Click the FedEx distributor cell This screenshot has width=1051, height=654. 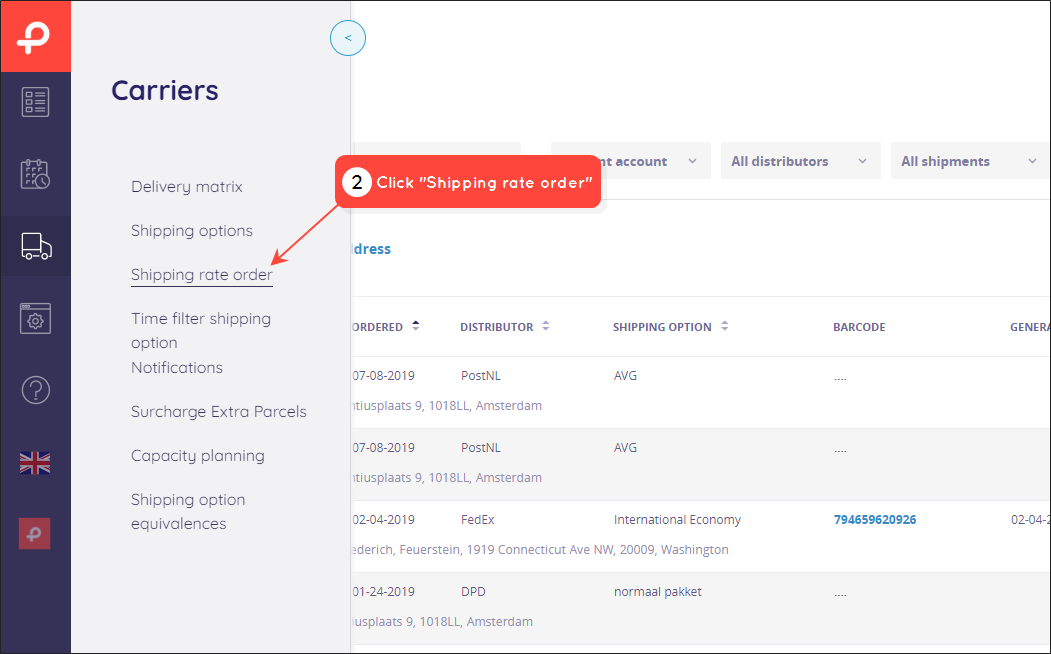[478, 519]
